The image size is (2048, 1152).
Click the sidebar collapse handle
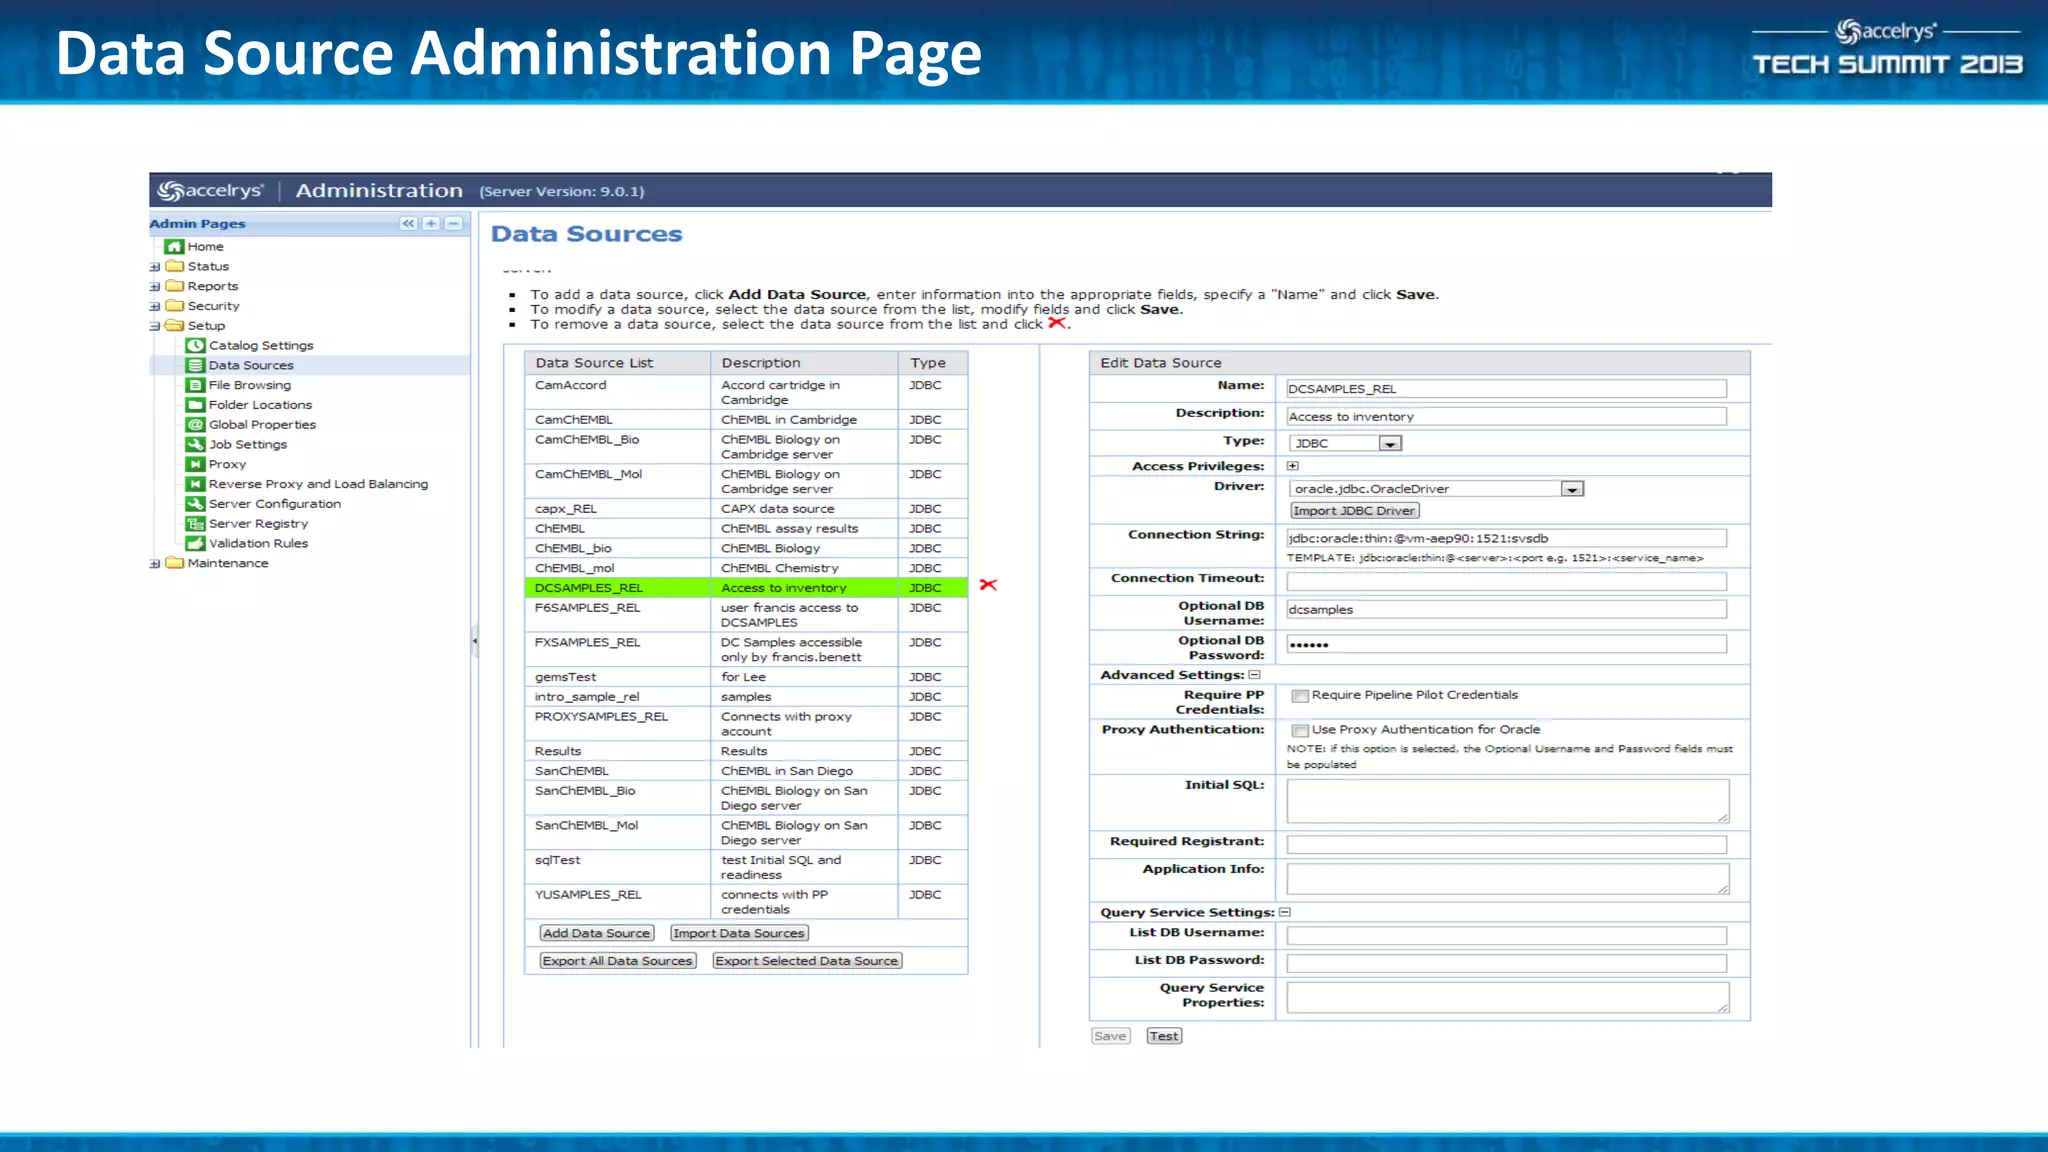click(474, 640)
